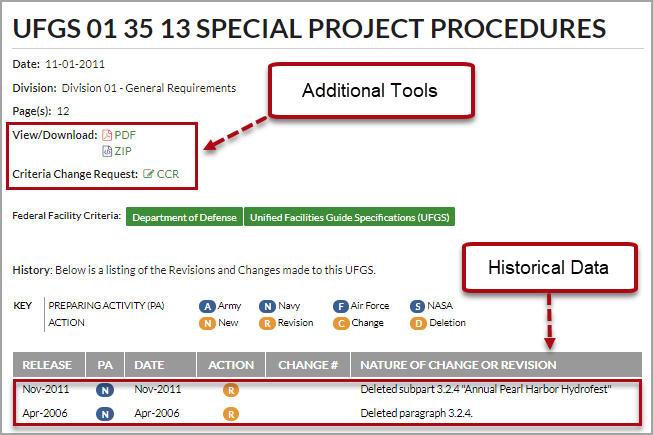653x435 pixels.
Task: Click the page title UFGS 01 35 13
Action: point(309,29)
